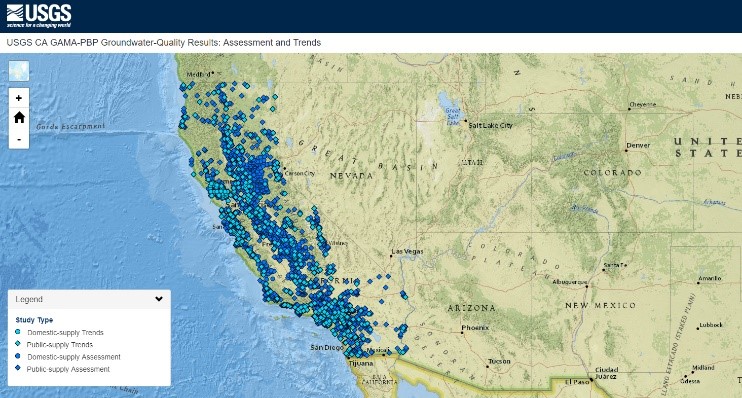The image size is (742, 398).
Task: Click the Salt Lake City map label
Action: (x=491, y=125)
